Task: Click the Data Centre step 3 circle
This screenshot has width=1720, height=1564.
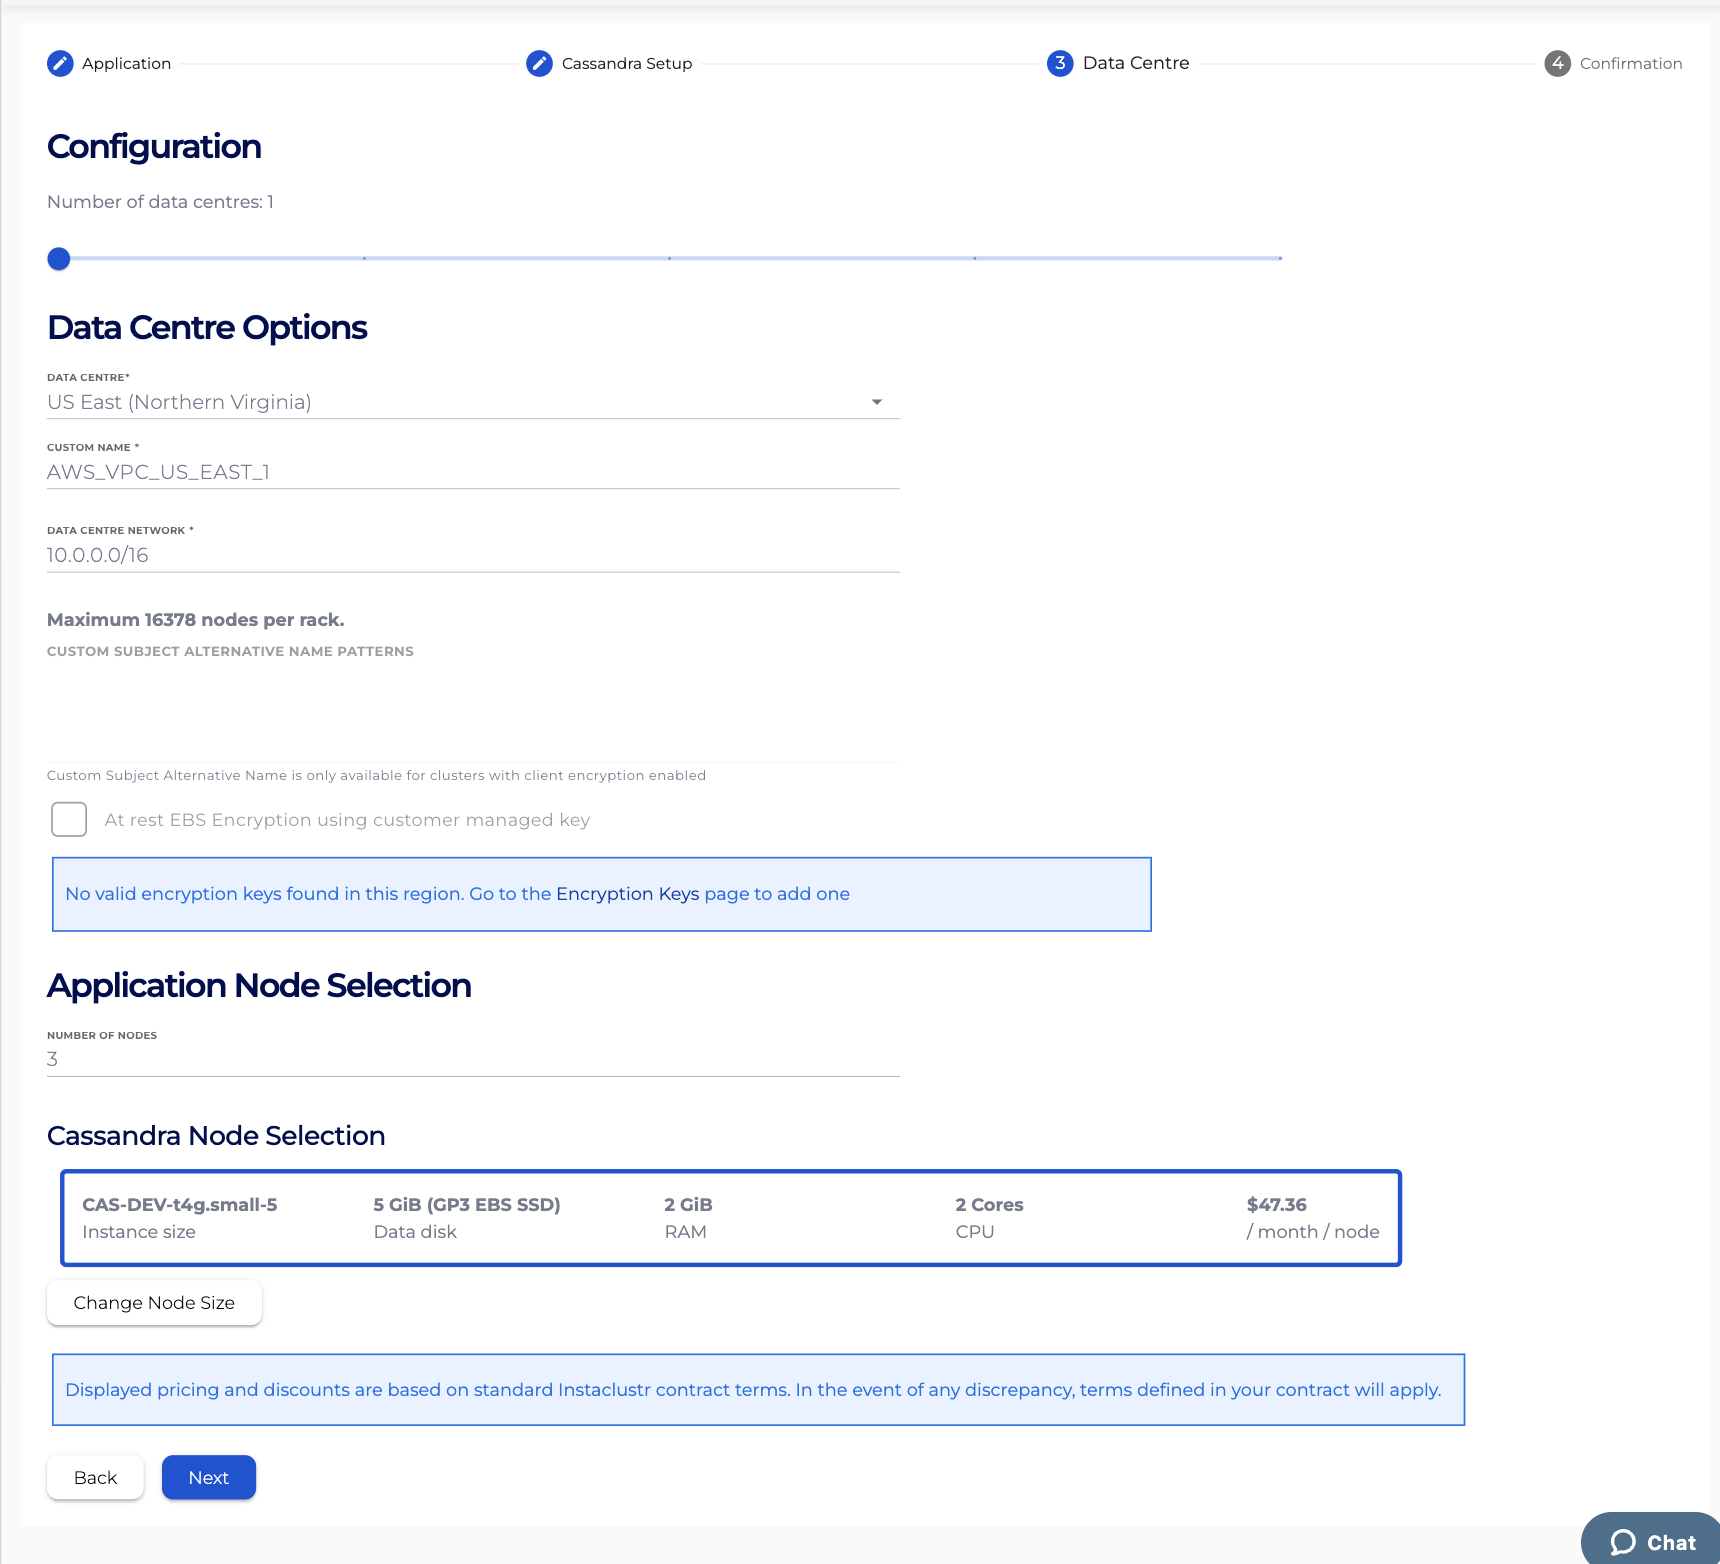Action: [x=1060, y=63]
